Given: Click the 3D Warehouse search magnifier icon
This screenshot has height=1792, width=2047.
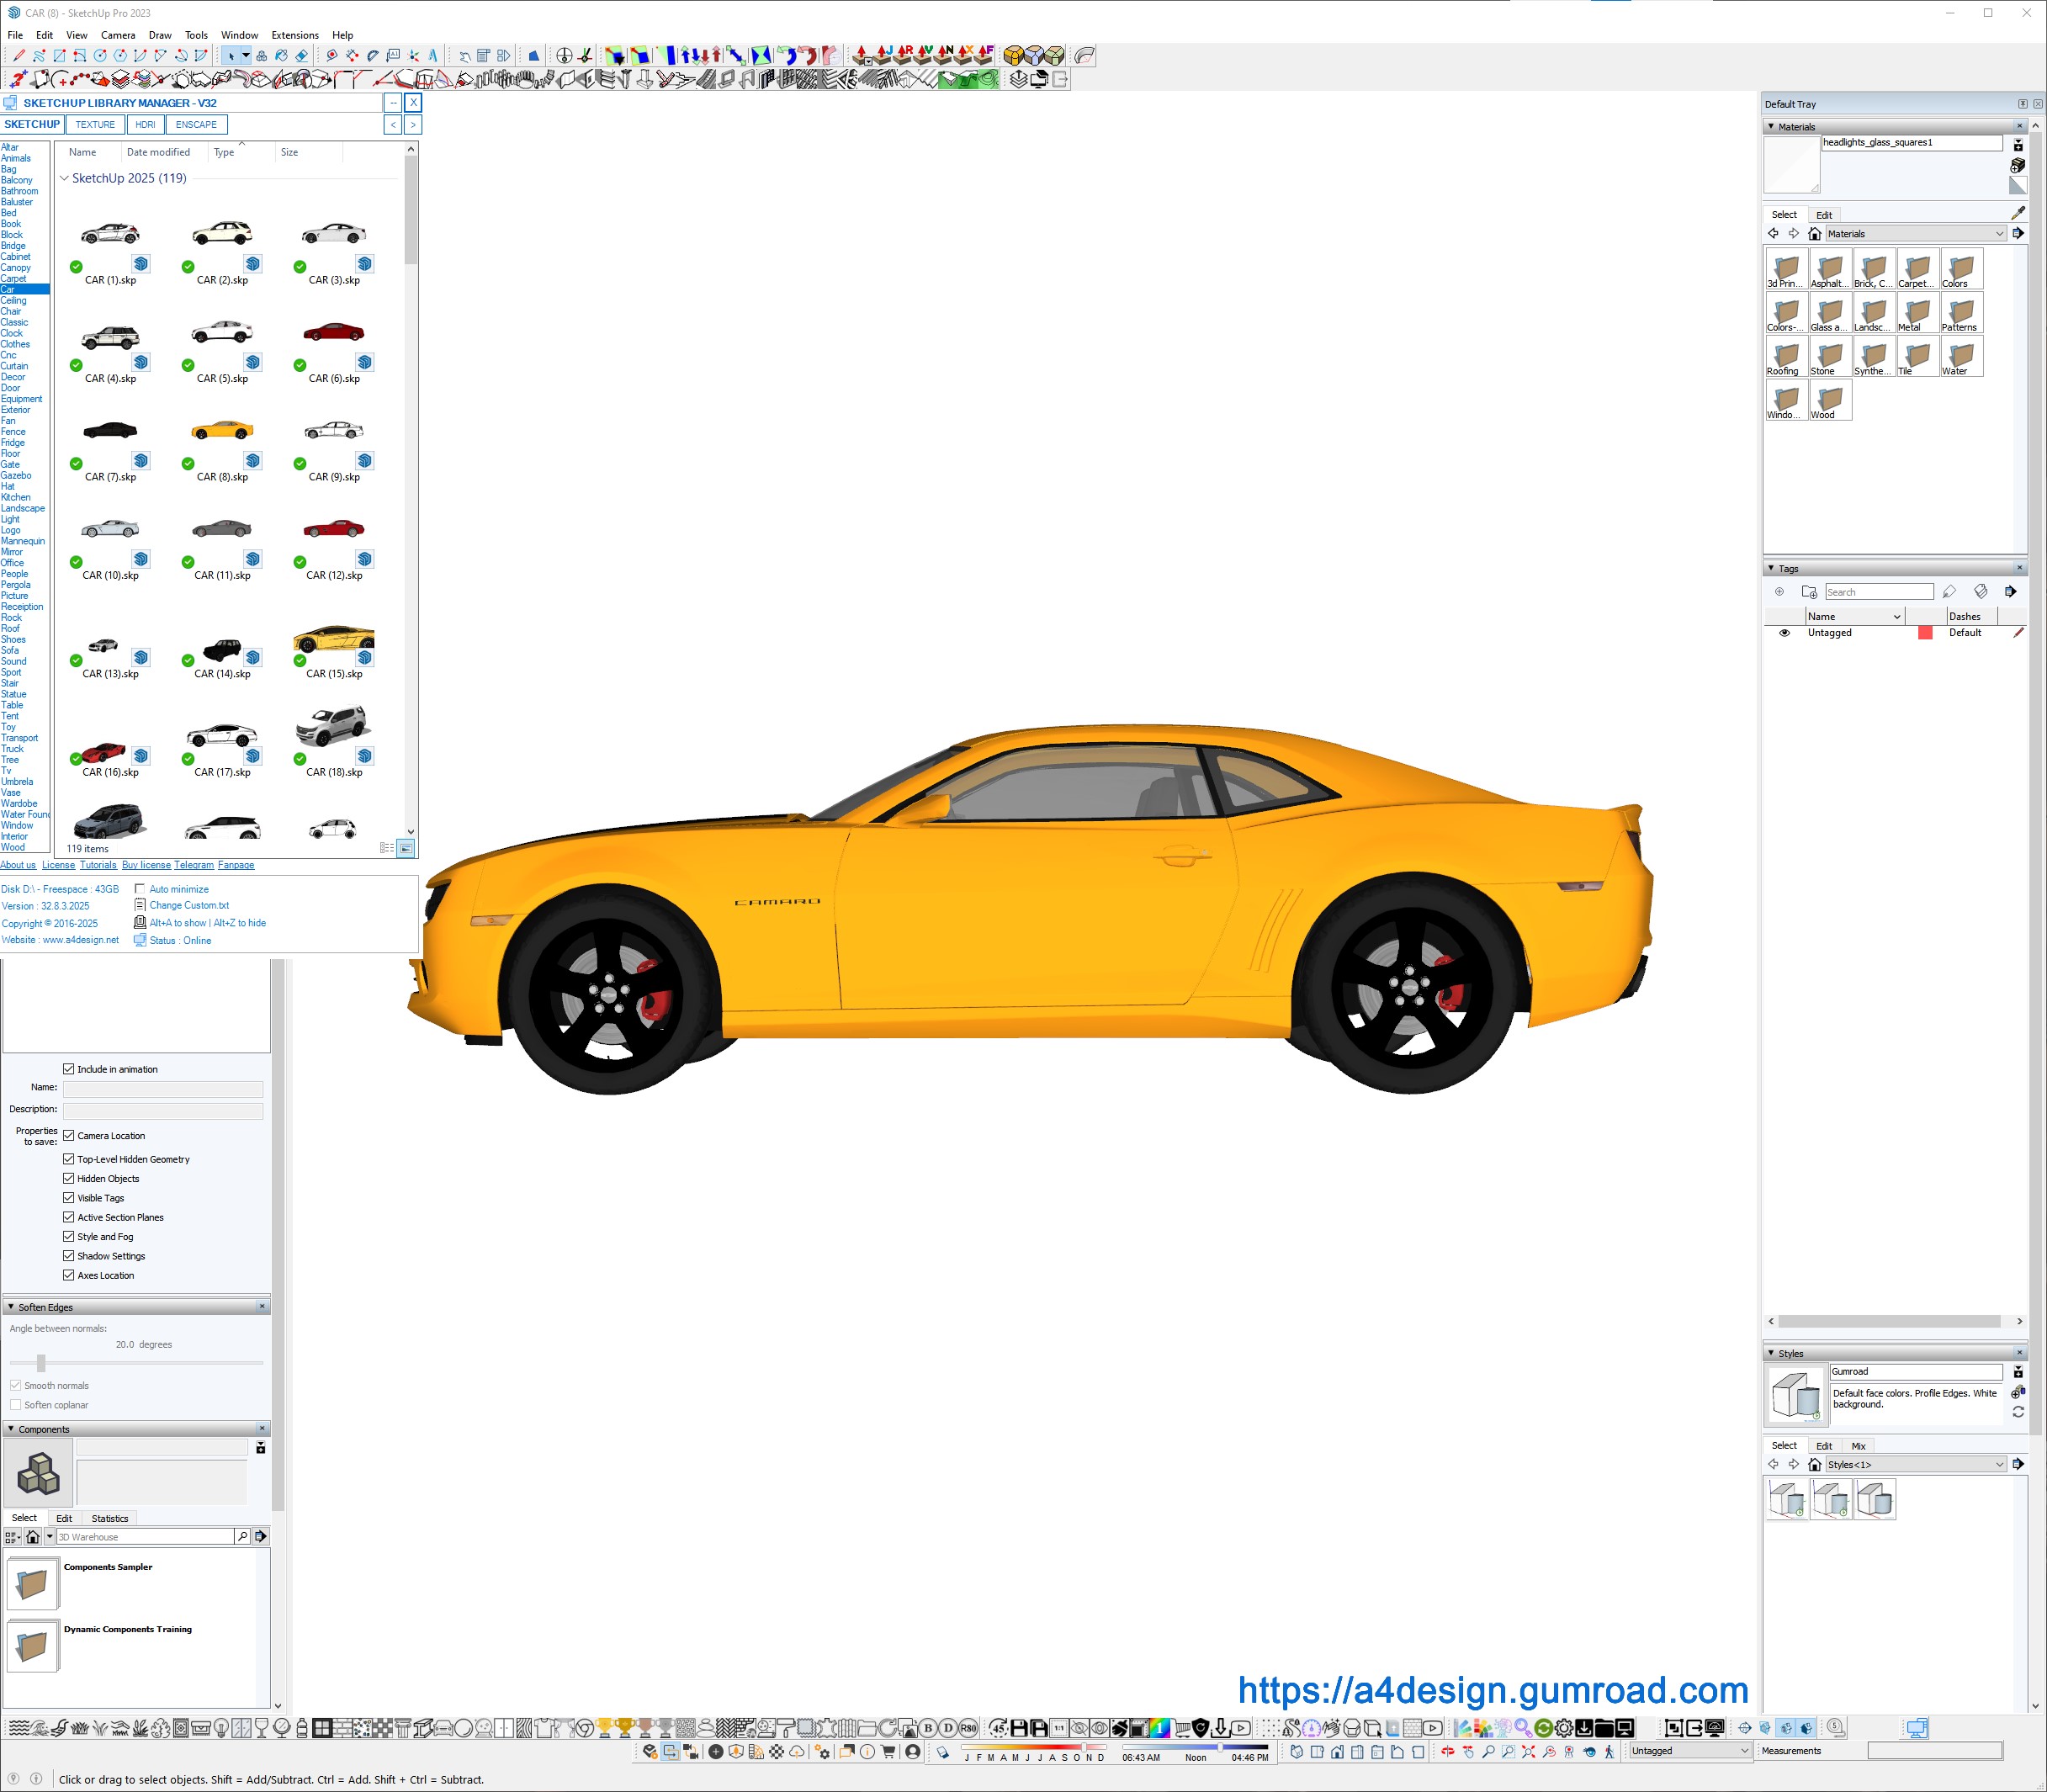Looking at the screenshot, I should (242, 1536).
